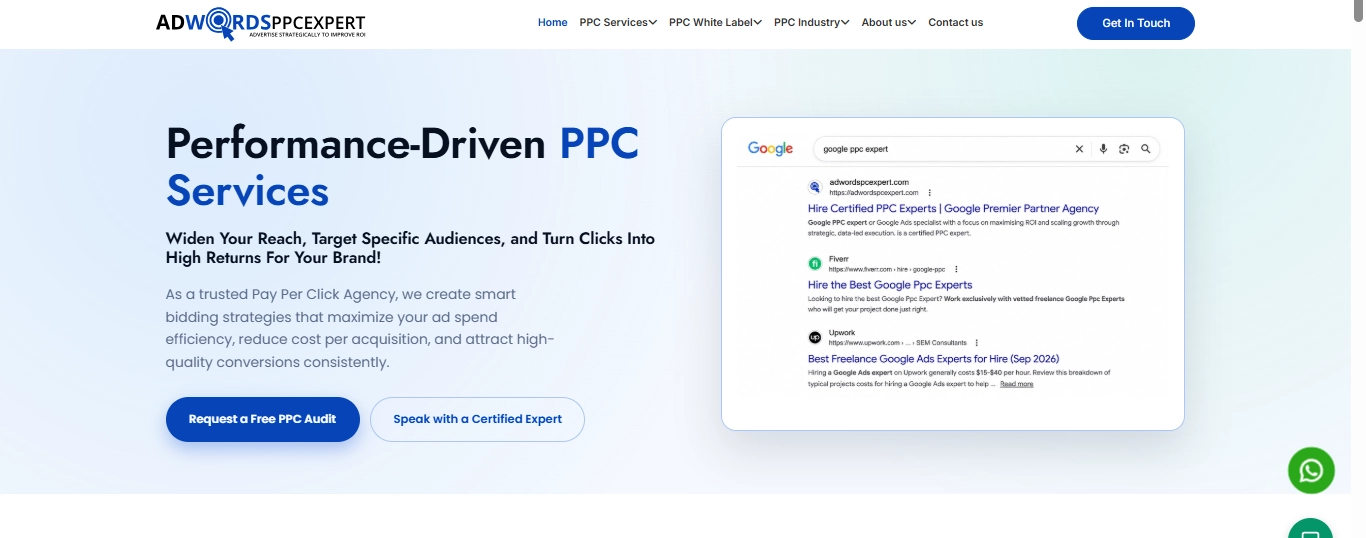1366x538 pixels.
Task: Click the adwordspcexpert.com result favicon
Action: (815, 187)
